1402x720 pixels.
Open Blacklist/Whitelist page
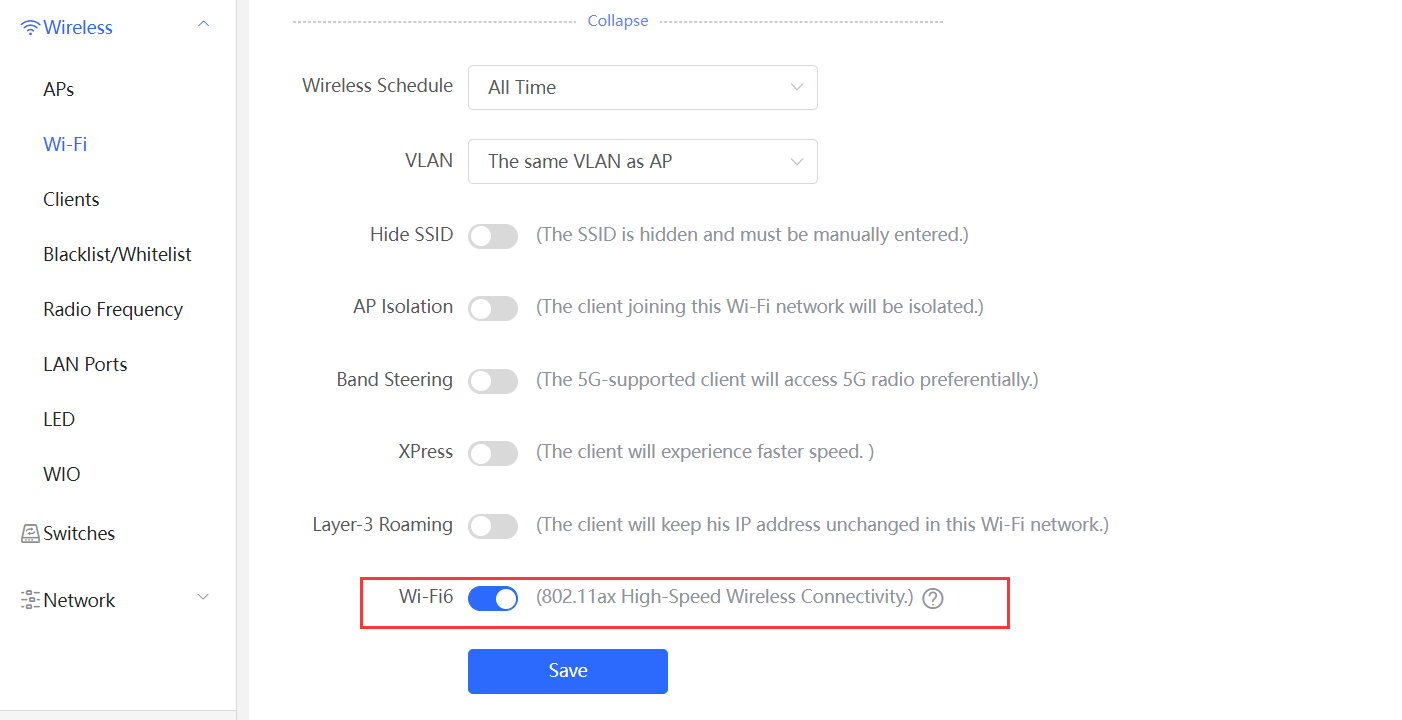point(117,255)
